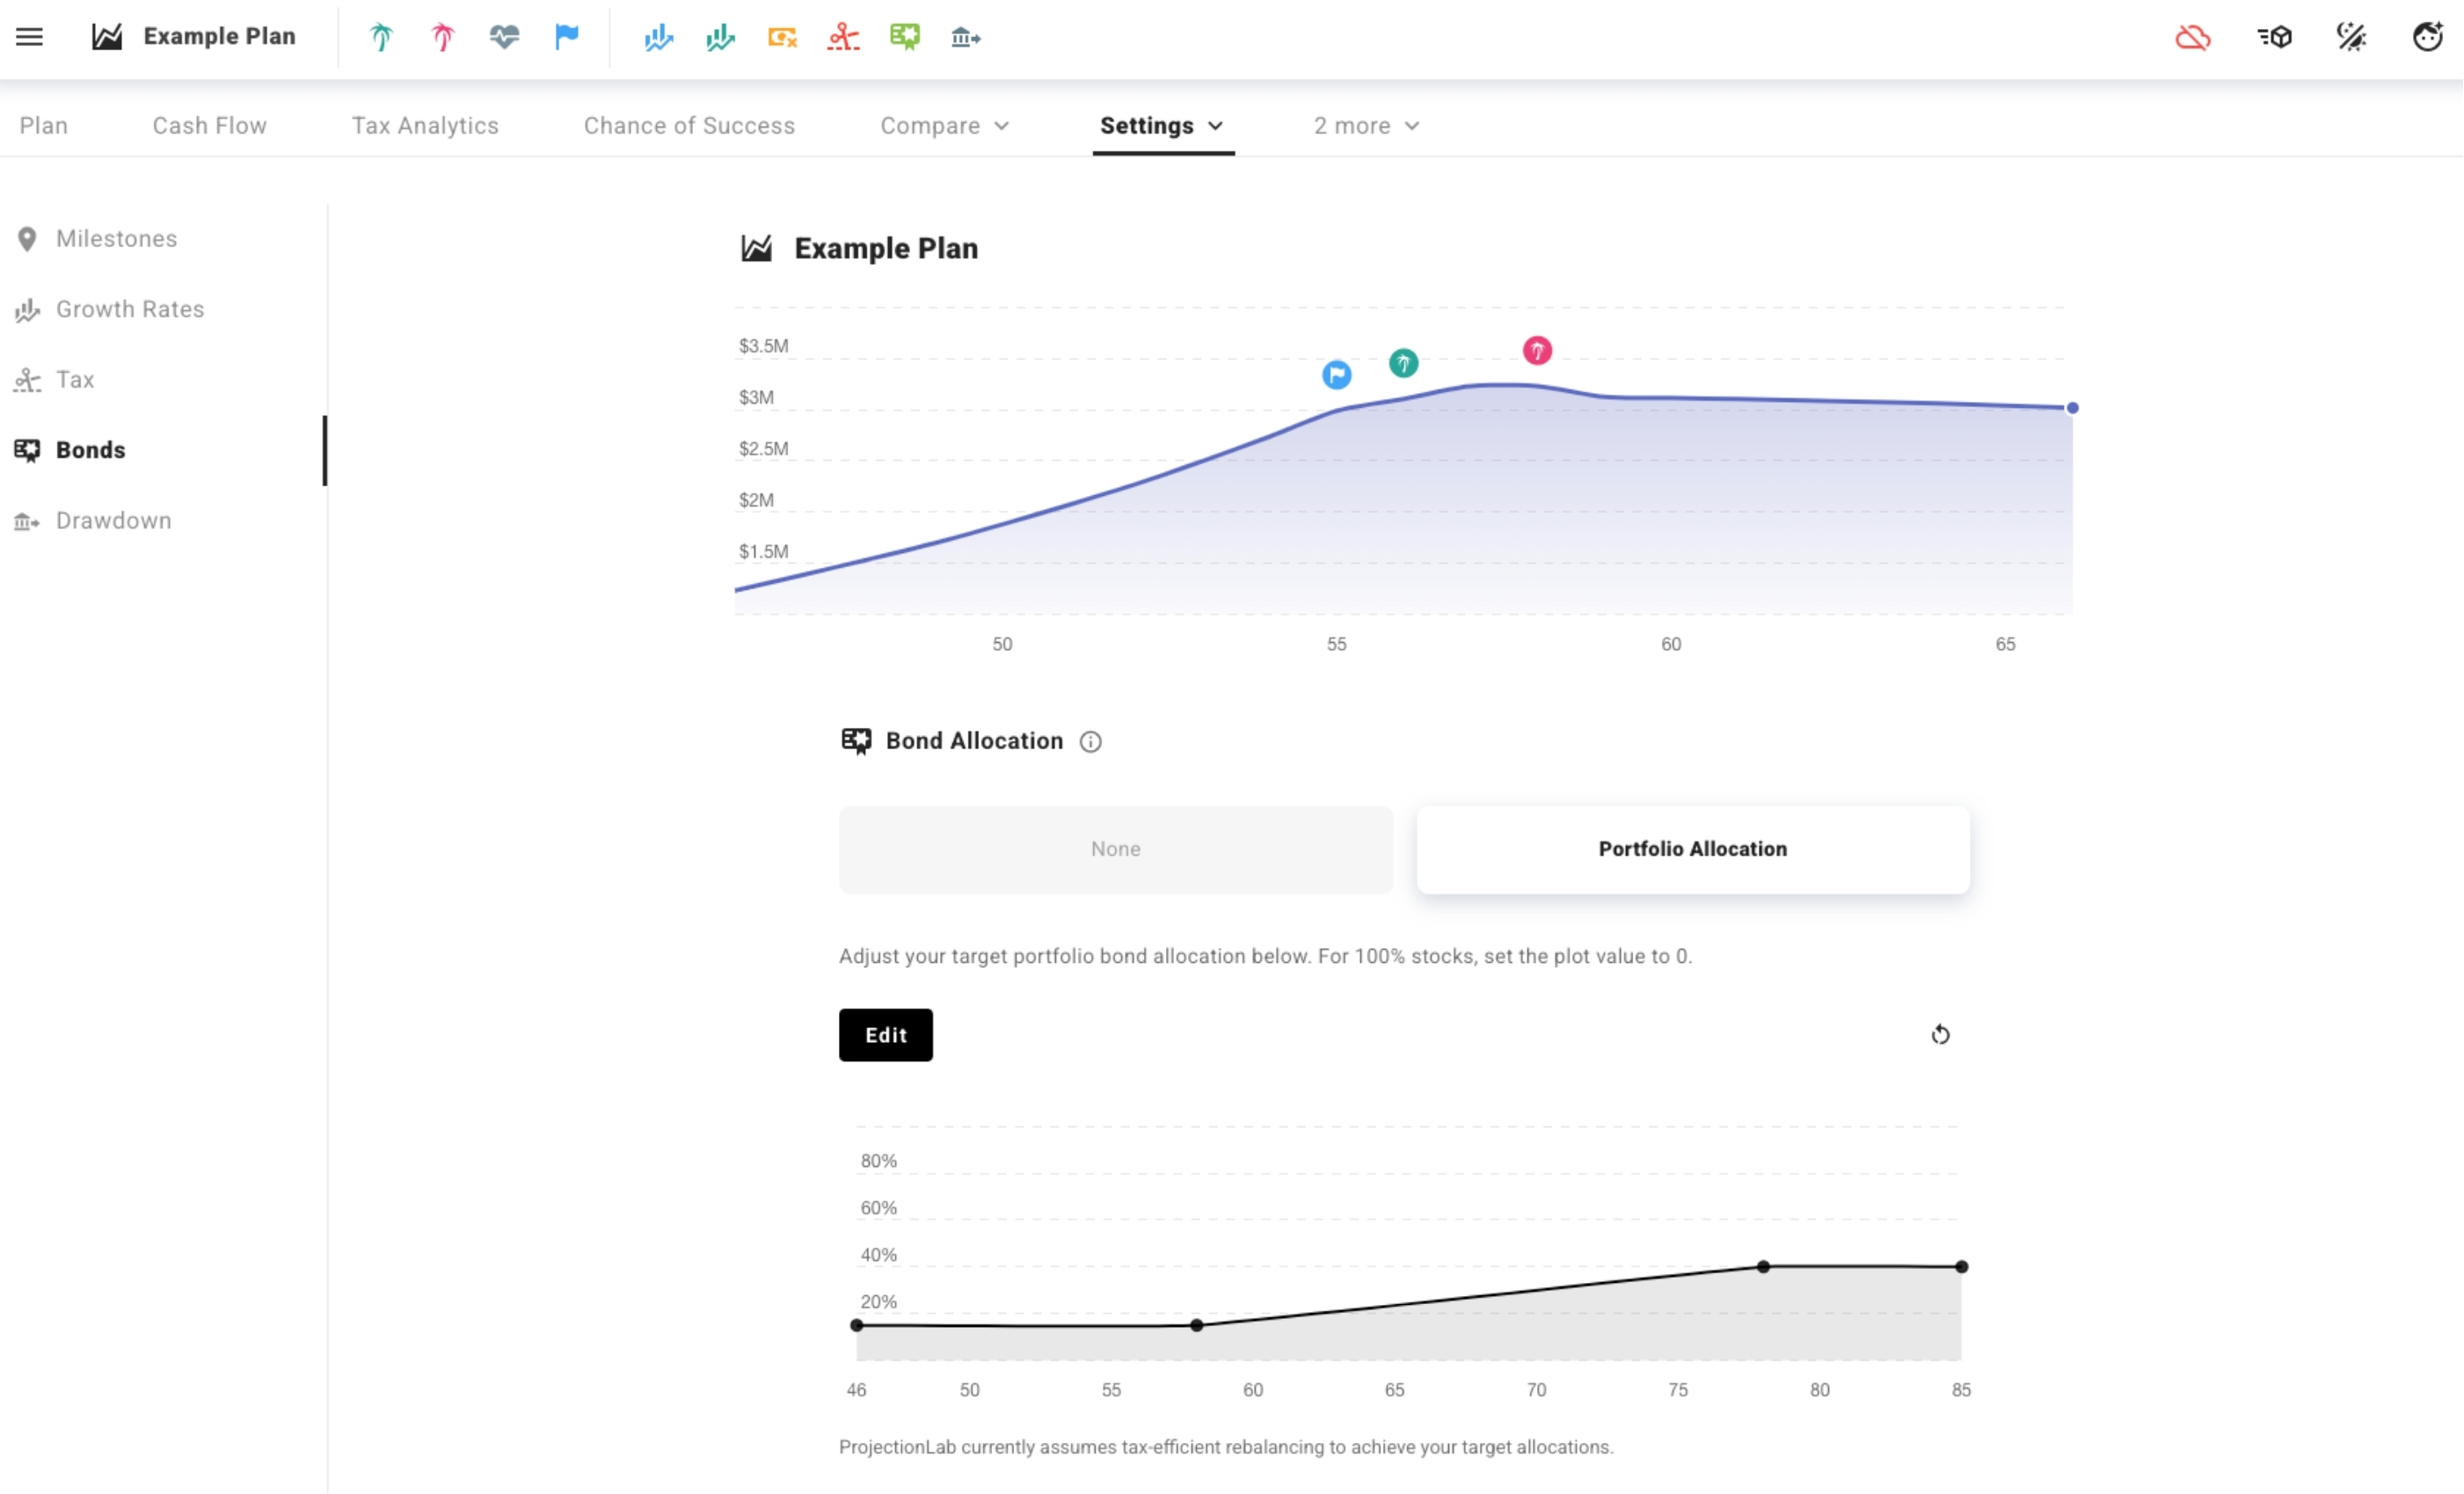The height and width of the screenshot is (1494, 2464).
Task: Expand the Settings dropdown tab
Action: tap(1162, 126)
